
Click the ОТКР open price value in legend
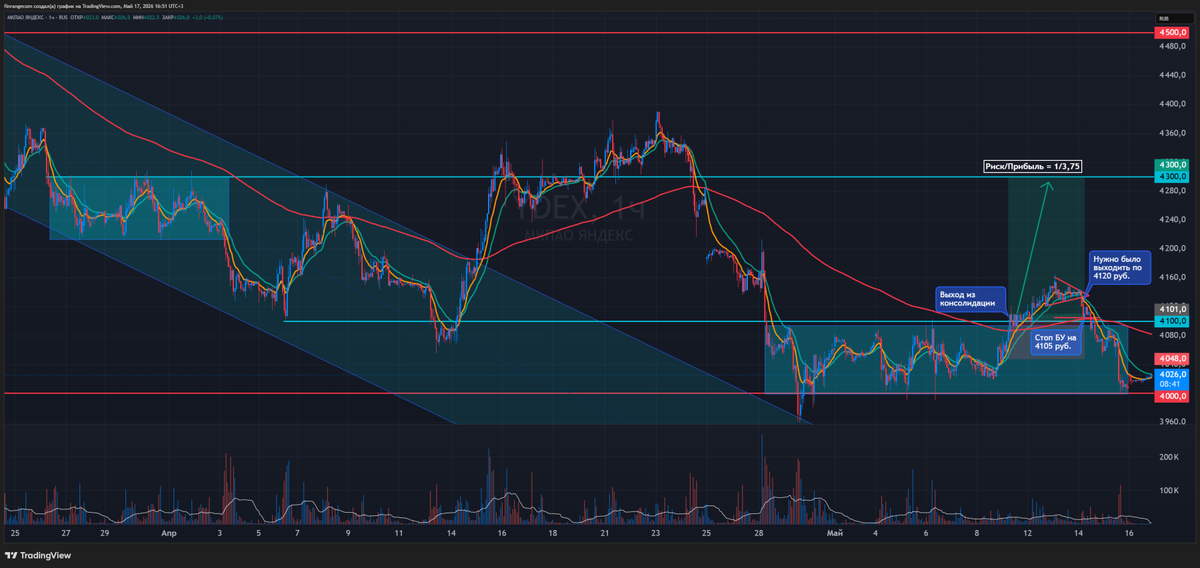[x=90, y=18]
